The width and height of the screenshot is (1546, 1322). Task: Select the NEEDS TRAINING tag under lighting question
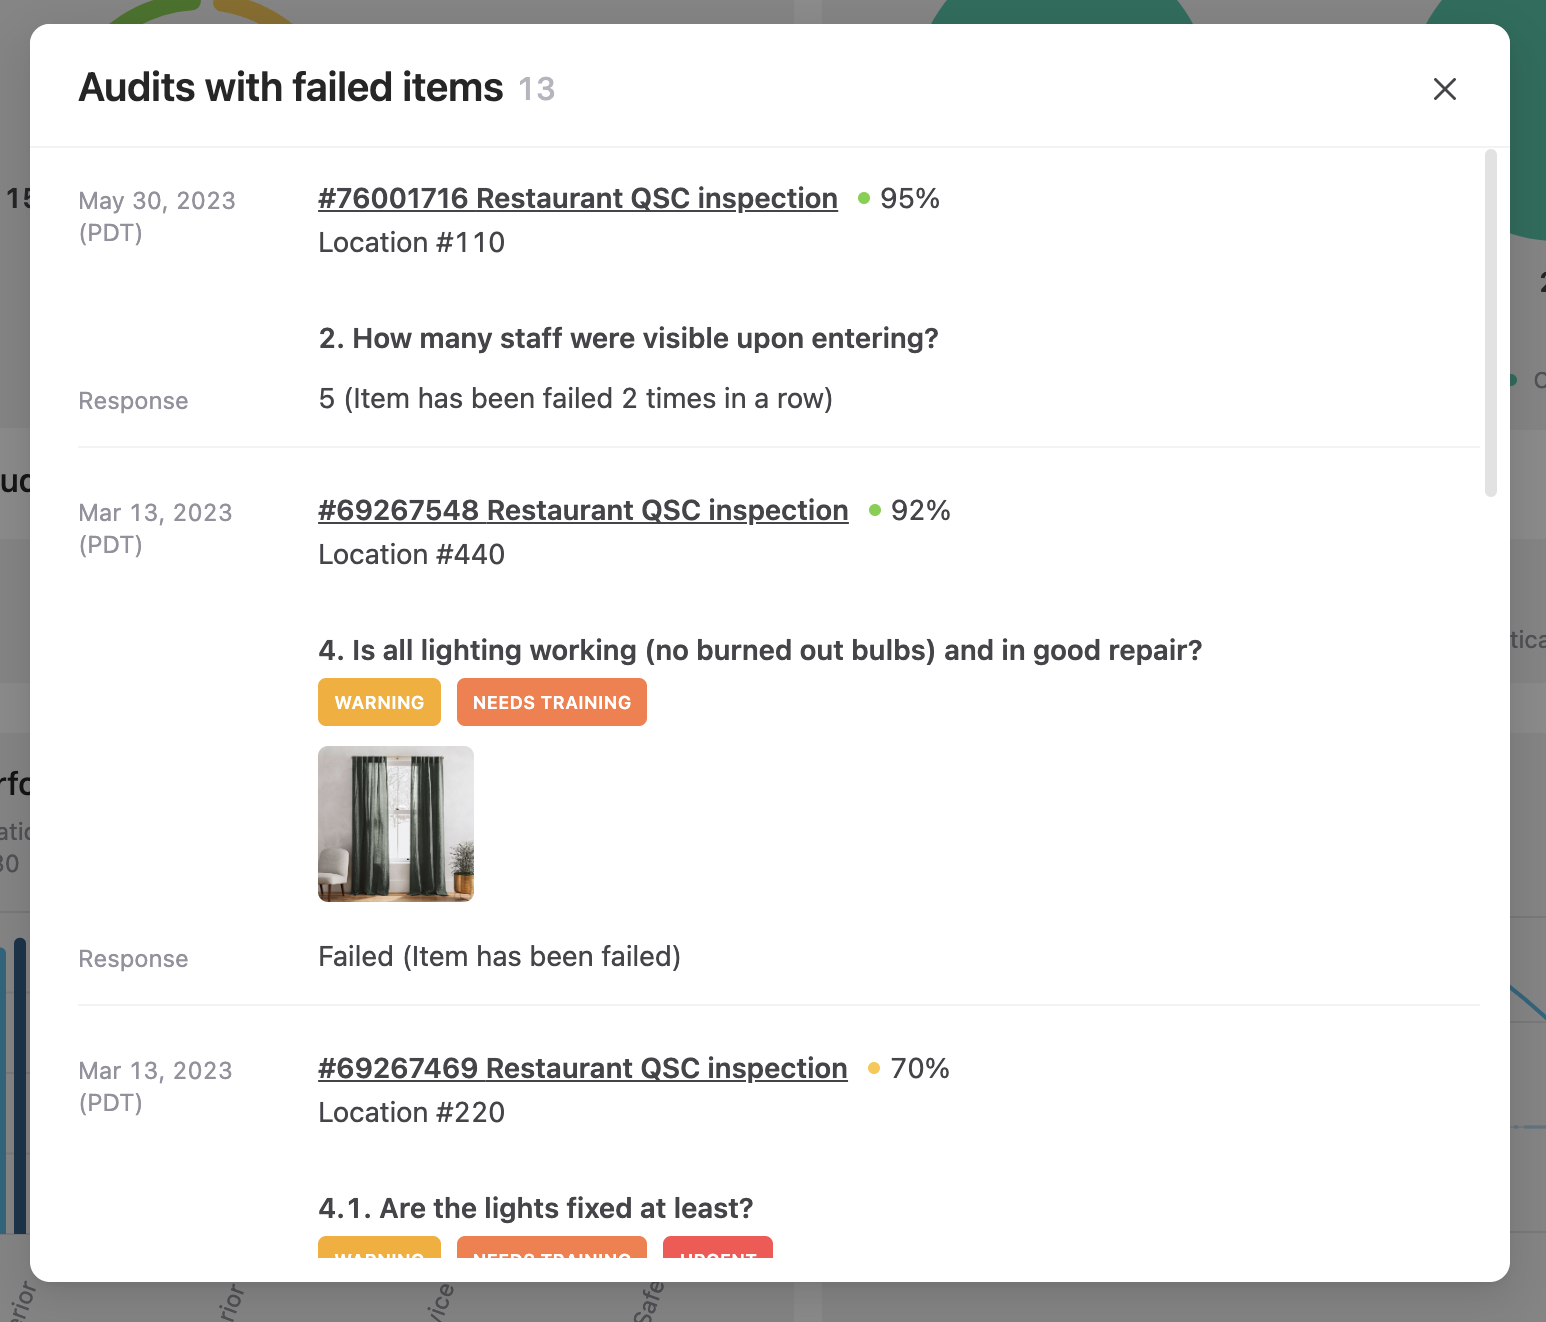pos(551,702)
